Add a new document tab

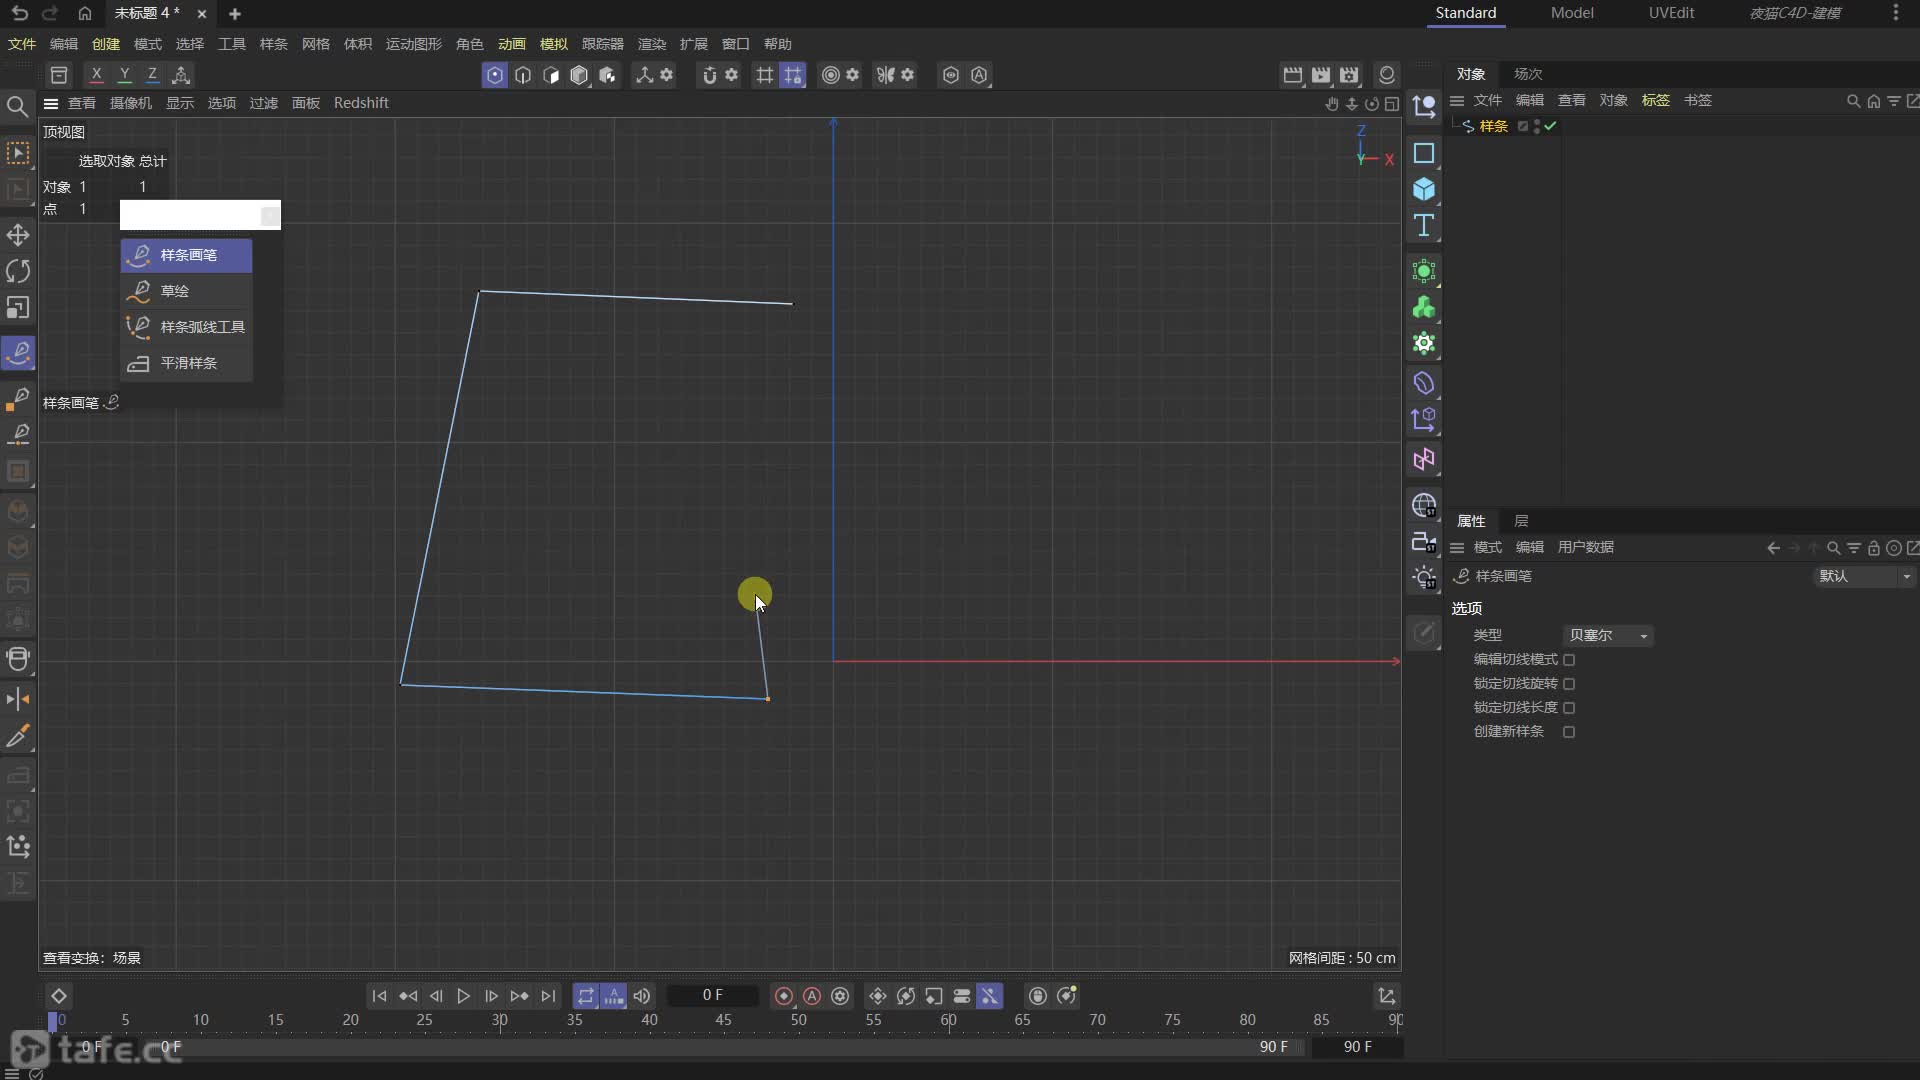pos(235,14)
